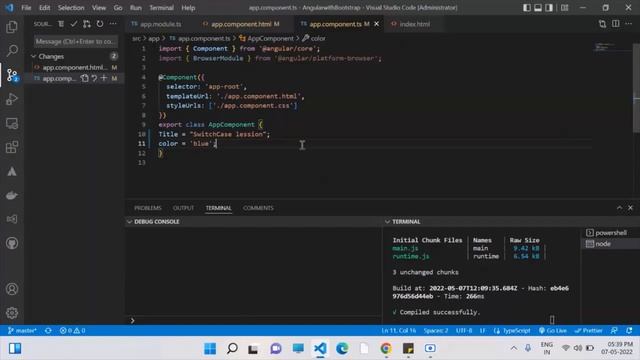This screenshot has height=360, width=640.
Task: Open Windows Start button on taskbar
Action: 210,348
